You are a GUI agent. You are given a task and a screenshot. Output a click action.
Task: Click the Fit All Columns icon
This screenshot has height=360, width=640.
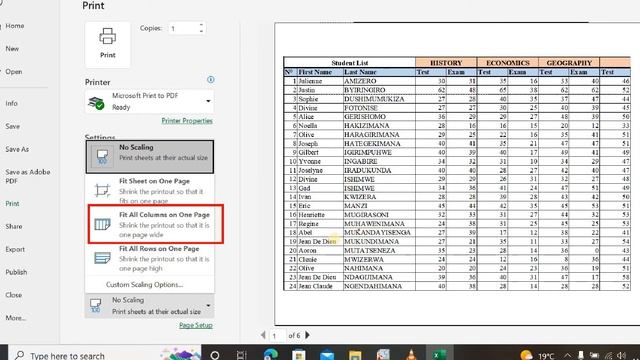102,224
